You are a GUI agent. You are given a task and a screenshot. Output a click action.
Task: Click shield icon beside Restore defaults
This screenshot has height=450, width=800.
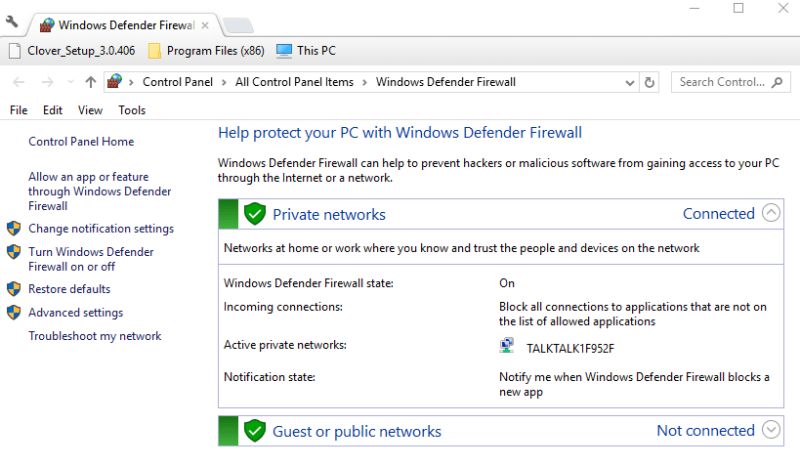14,289
